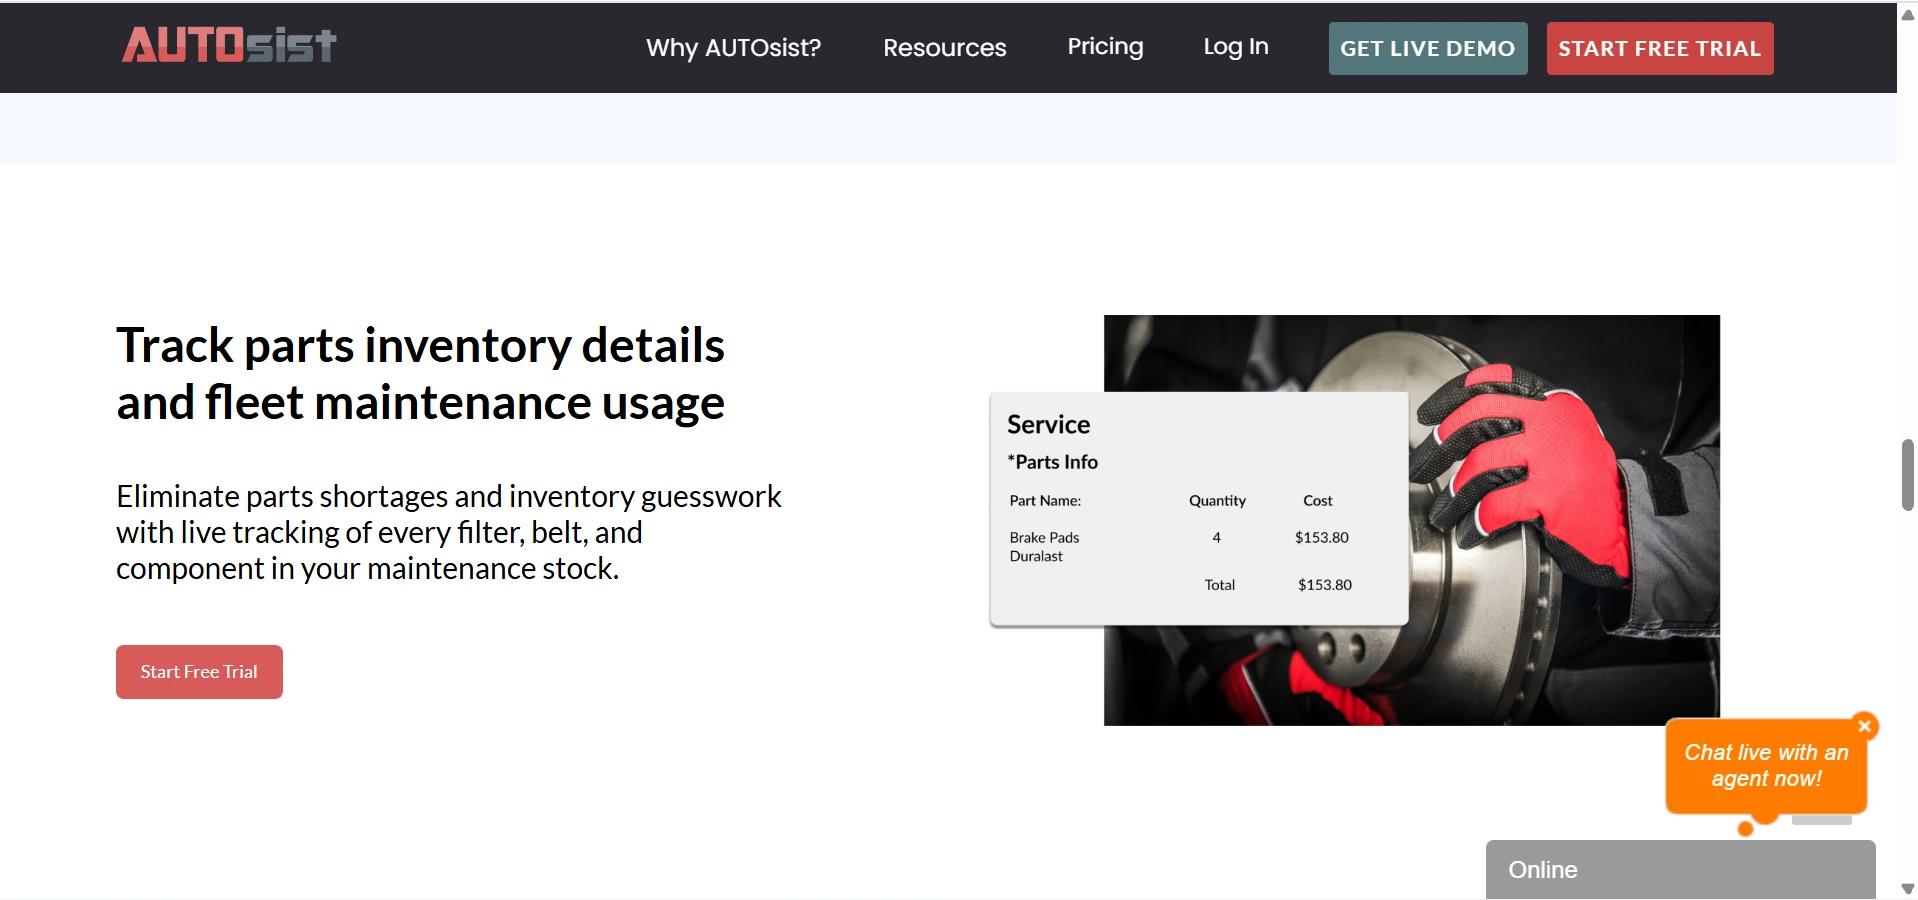Click the Part Name: label
The image size is (1918, 900).
[1045, 501]
